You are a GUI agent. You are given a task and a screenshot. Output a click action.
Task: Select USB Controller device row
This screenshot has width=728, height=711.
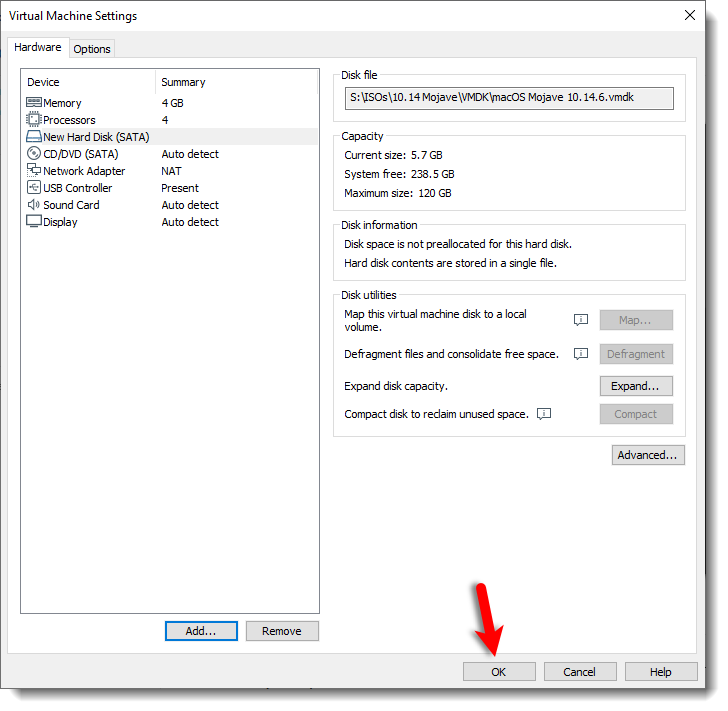tap(171, 188)
